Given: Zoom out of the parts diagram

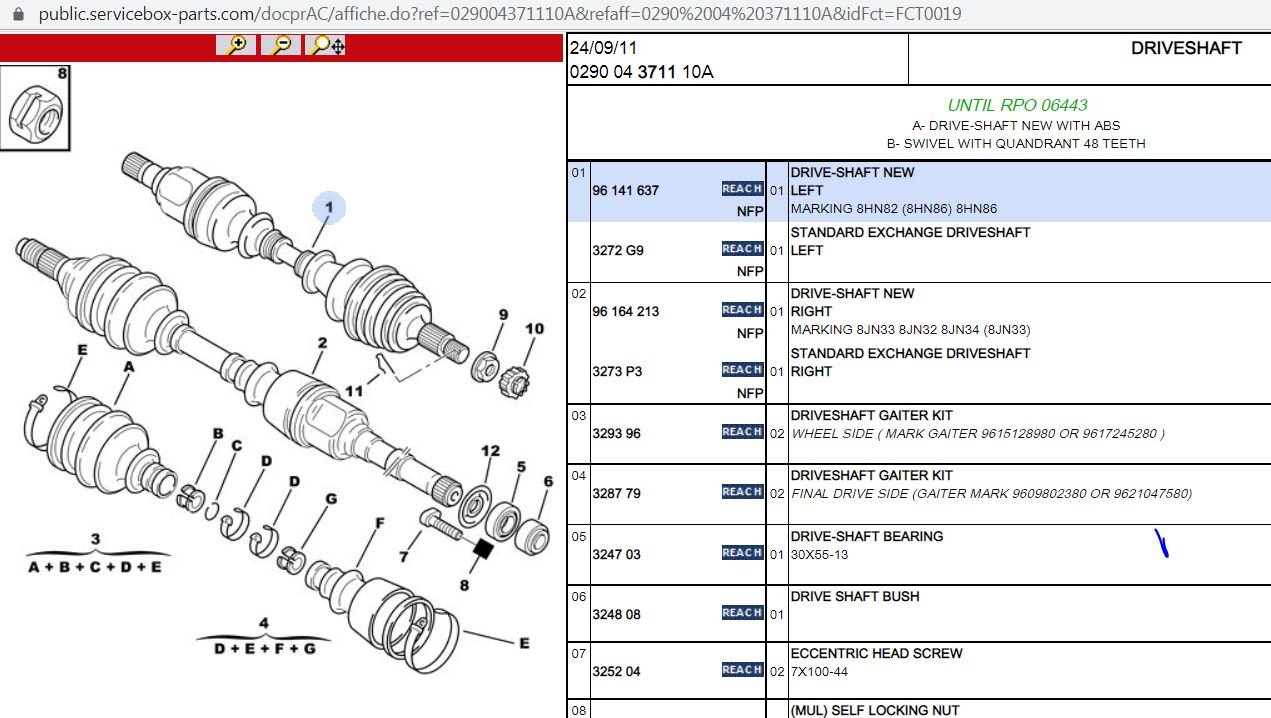Looking at the screenshot, I should pyautogui.click(x=281, y=45).
